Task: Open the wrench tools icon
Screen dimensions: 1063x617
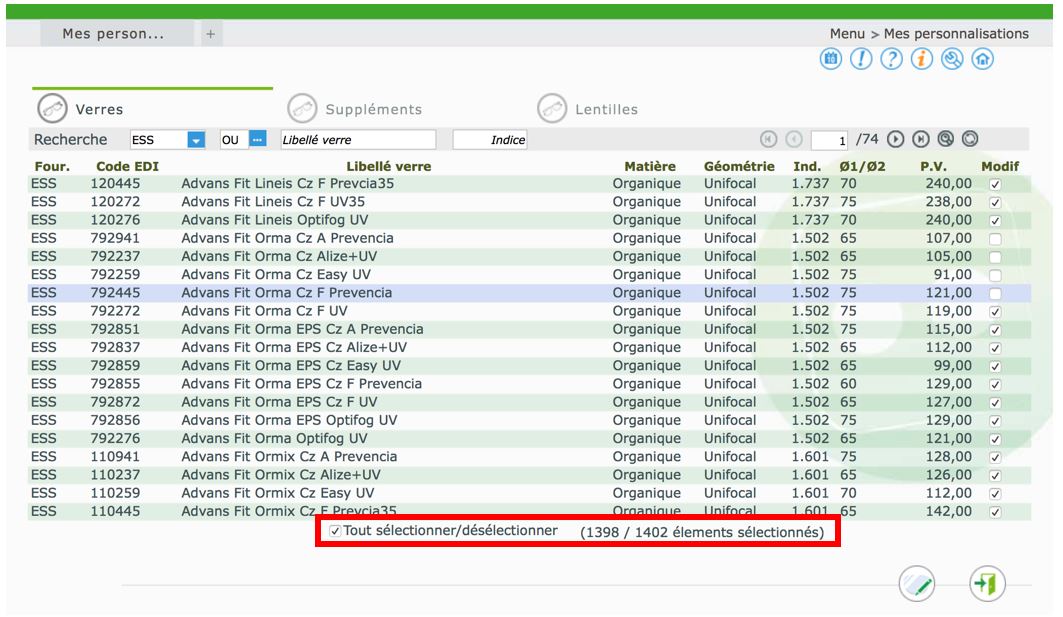Action: pyautogui.click(x=952, y=59)
